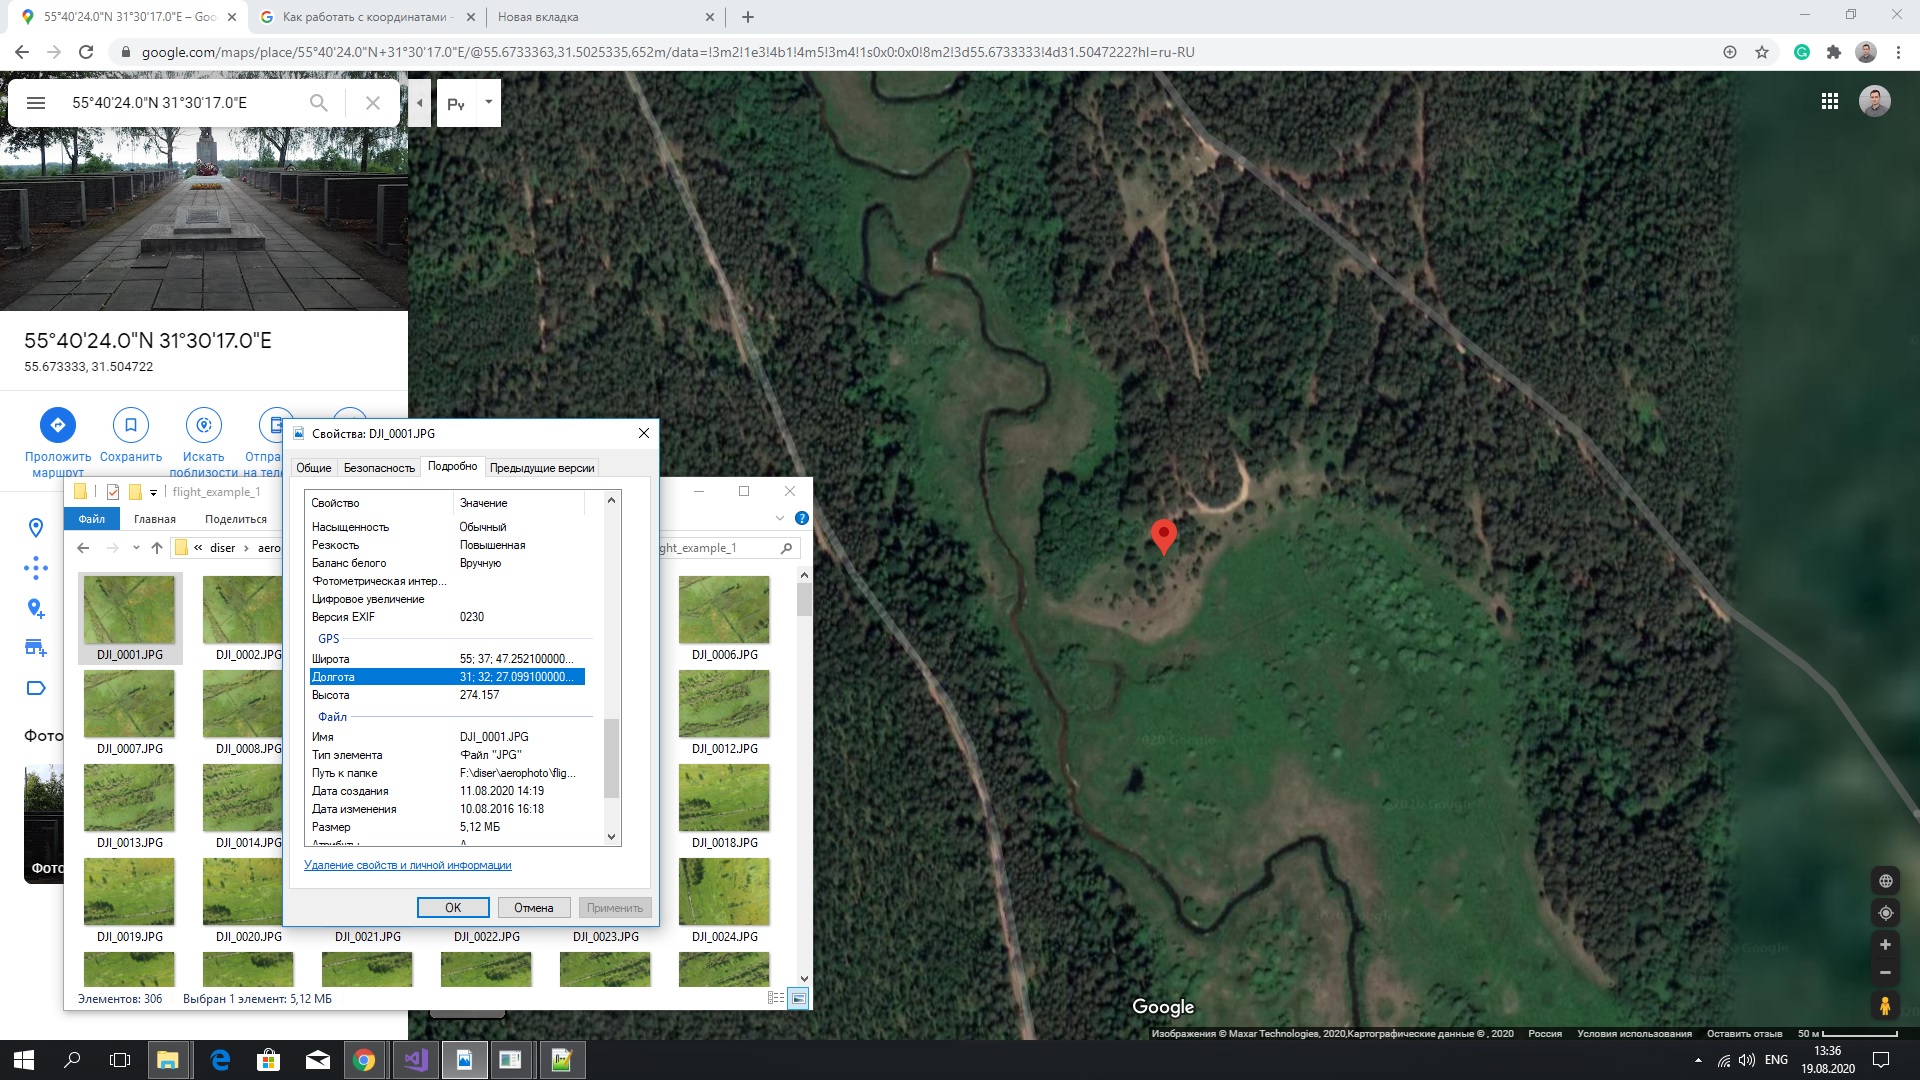The width and height of the screenshot is (1920, 1080).
Task: Switch Explorer to large thumbnails view
Action: (798, 998)
